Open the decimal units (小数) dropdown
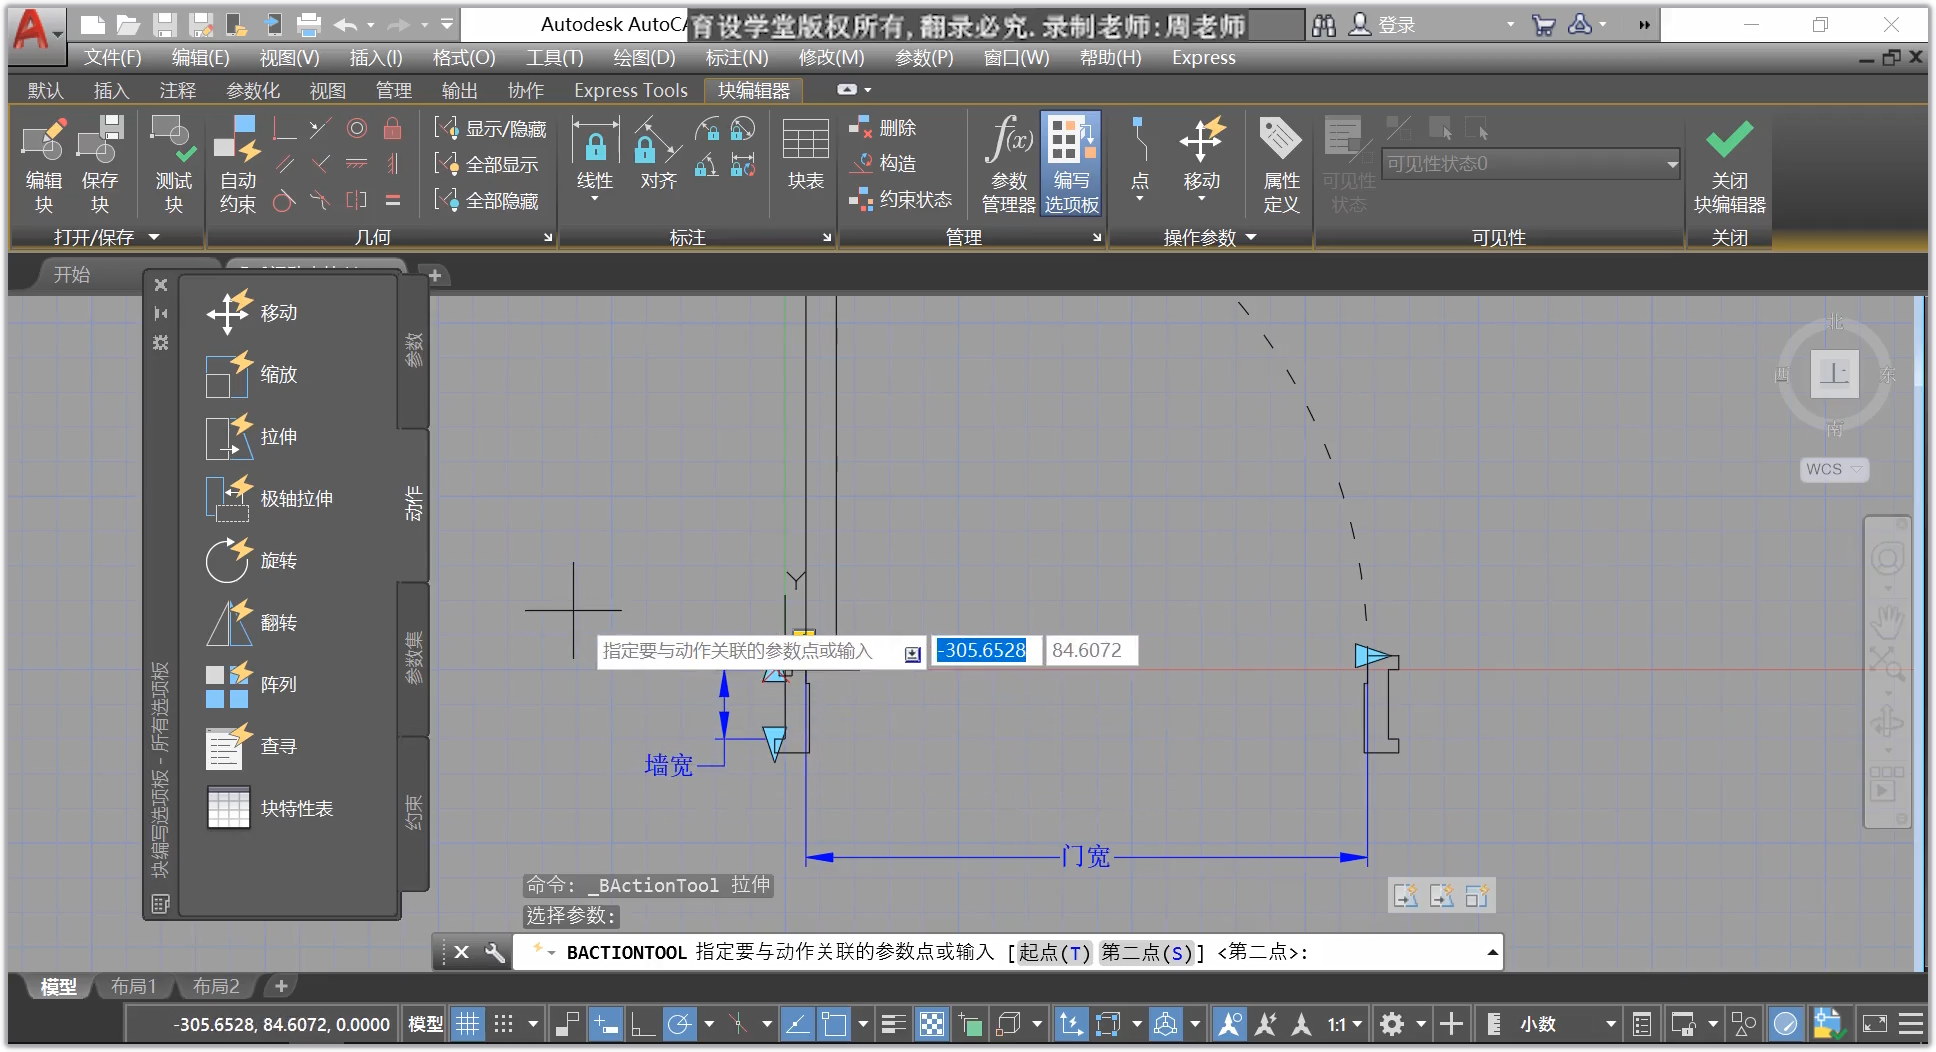1936x1052 pixels. click(1567, 1024)
